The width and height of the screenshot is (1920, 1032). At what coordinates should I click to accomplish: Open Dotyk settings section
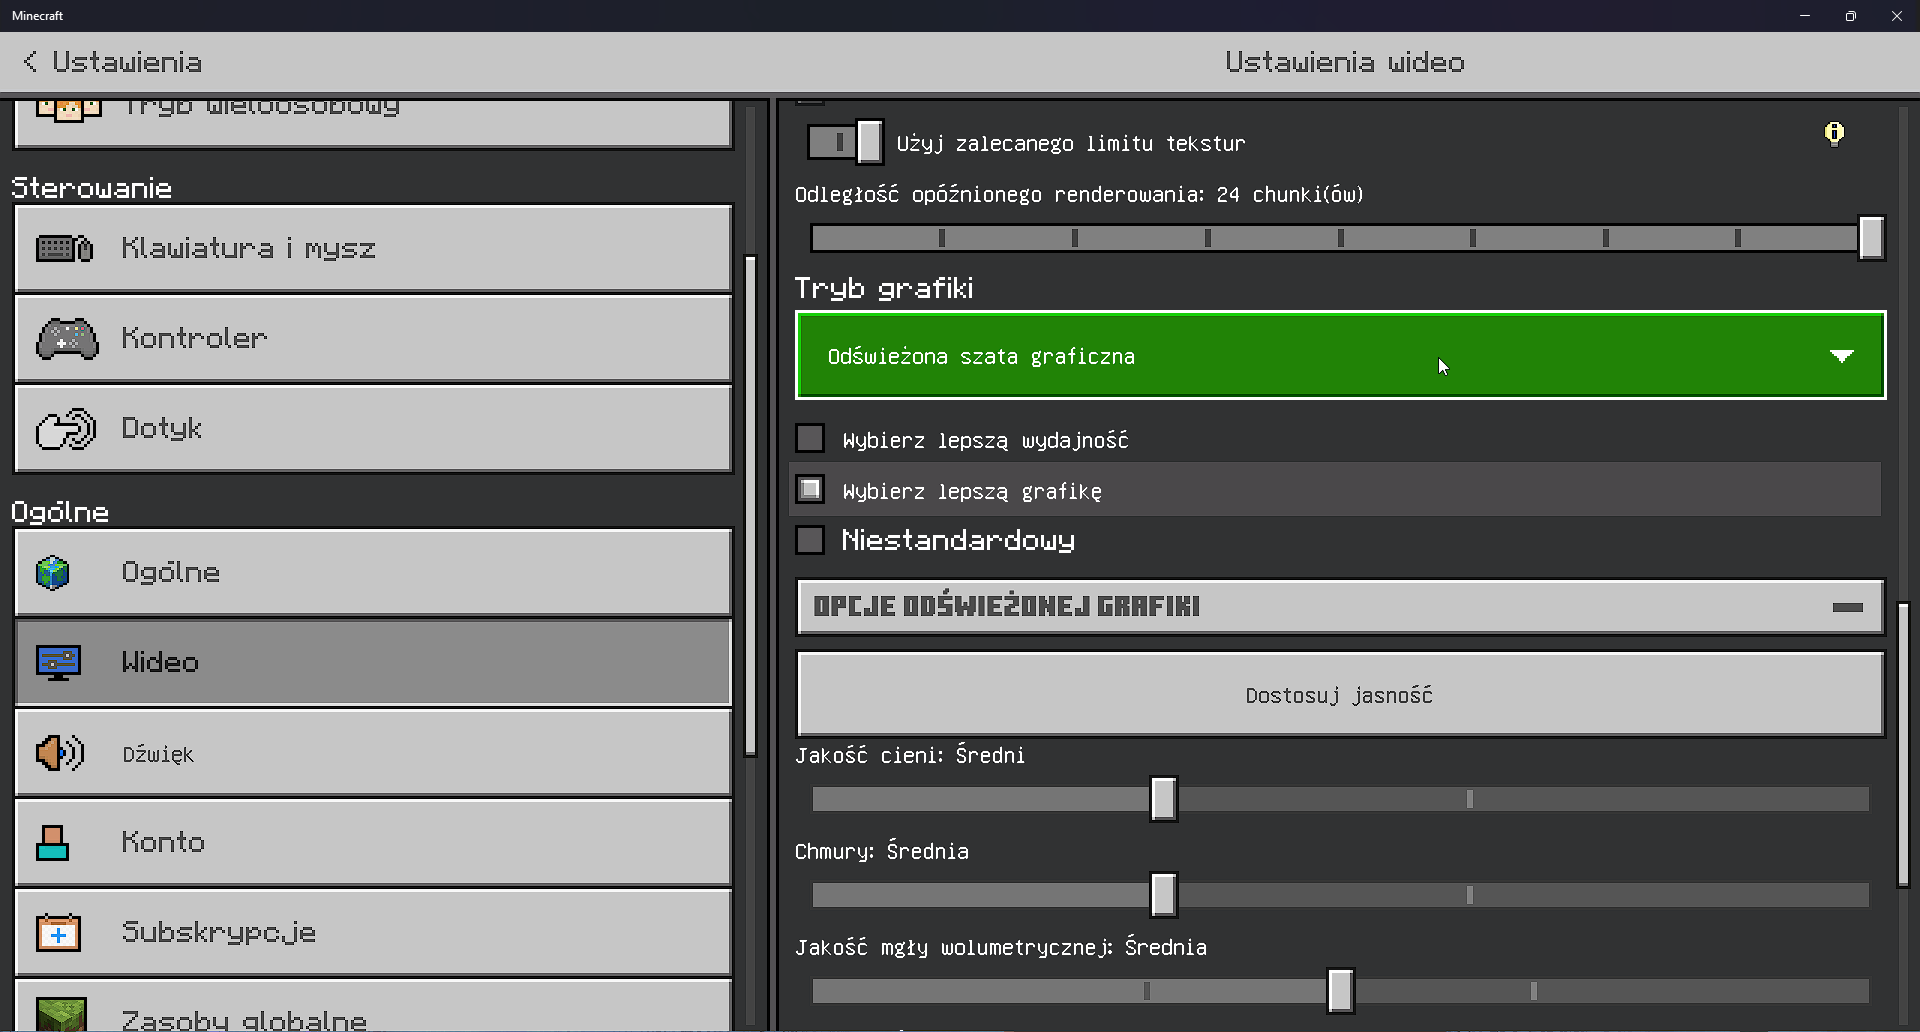373,428
